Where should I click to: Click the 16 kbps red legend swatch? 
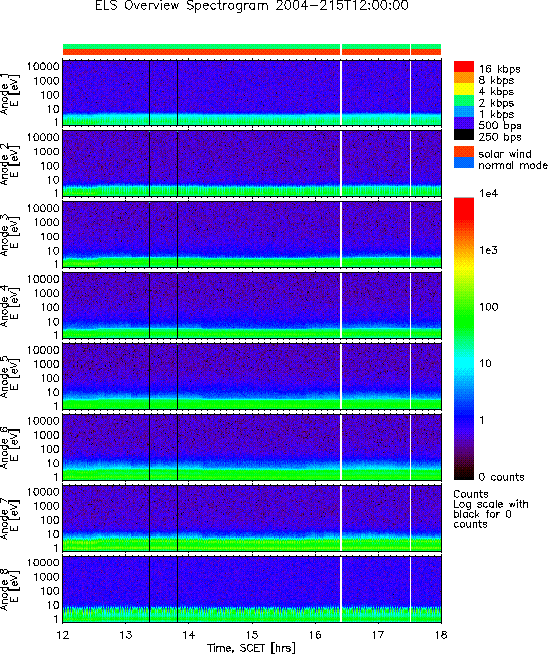(x=464, y=67)
